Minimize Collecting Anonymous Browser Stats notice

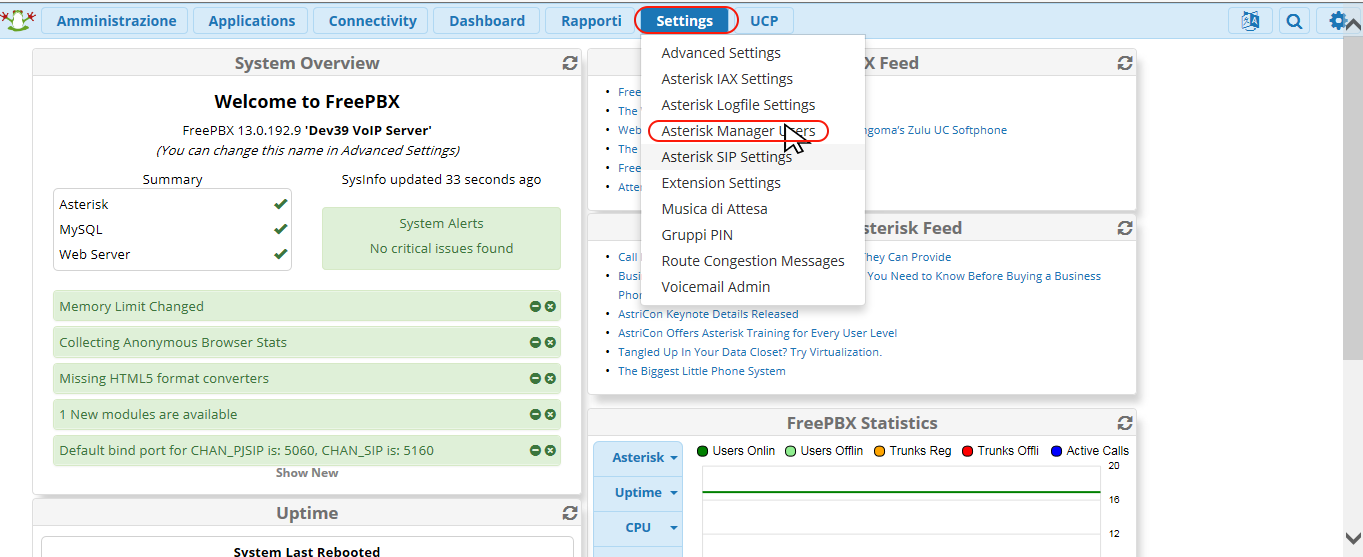535,342
